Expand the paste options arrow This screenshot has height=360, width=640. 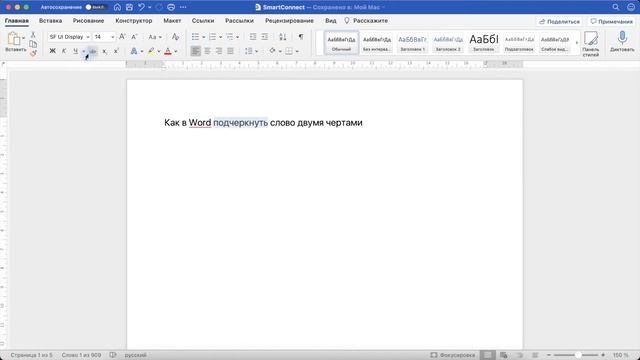coord(24,38)
